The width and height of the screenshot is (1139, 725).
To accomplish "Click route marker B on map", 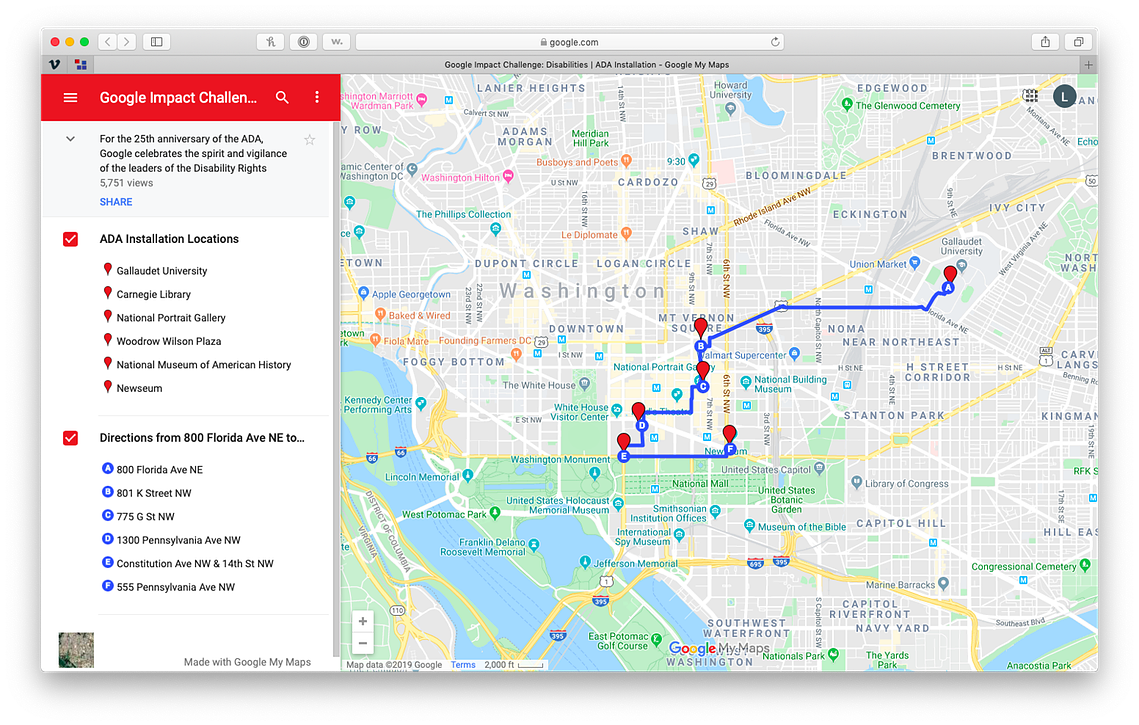I will (x=700, y=347).
